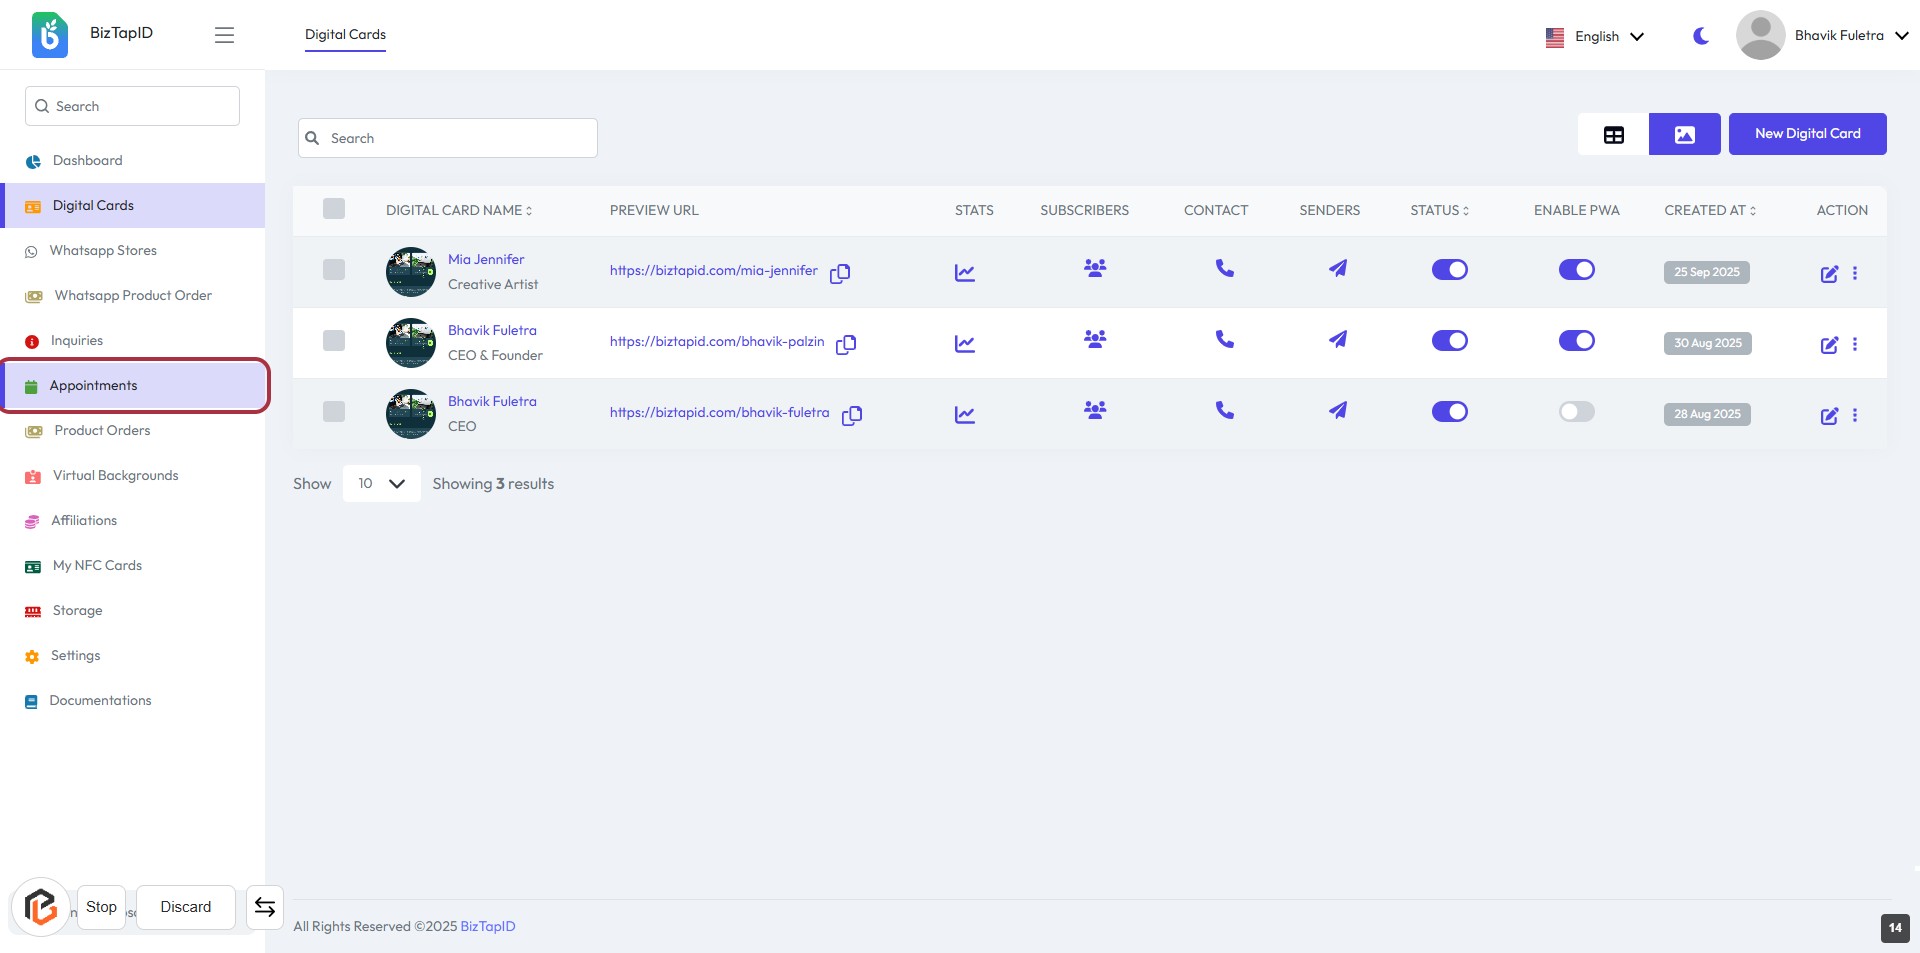The height and width of the screenshot is (953, 1920).
Task: View subscribers of Bhavik Fuletra CEO & Founder card
Action: [1095, 339]
